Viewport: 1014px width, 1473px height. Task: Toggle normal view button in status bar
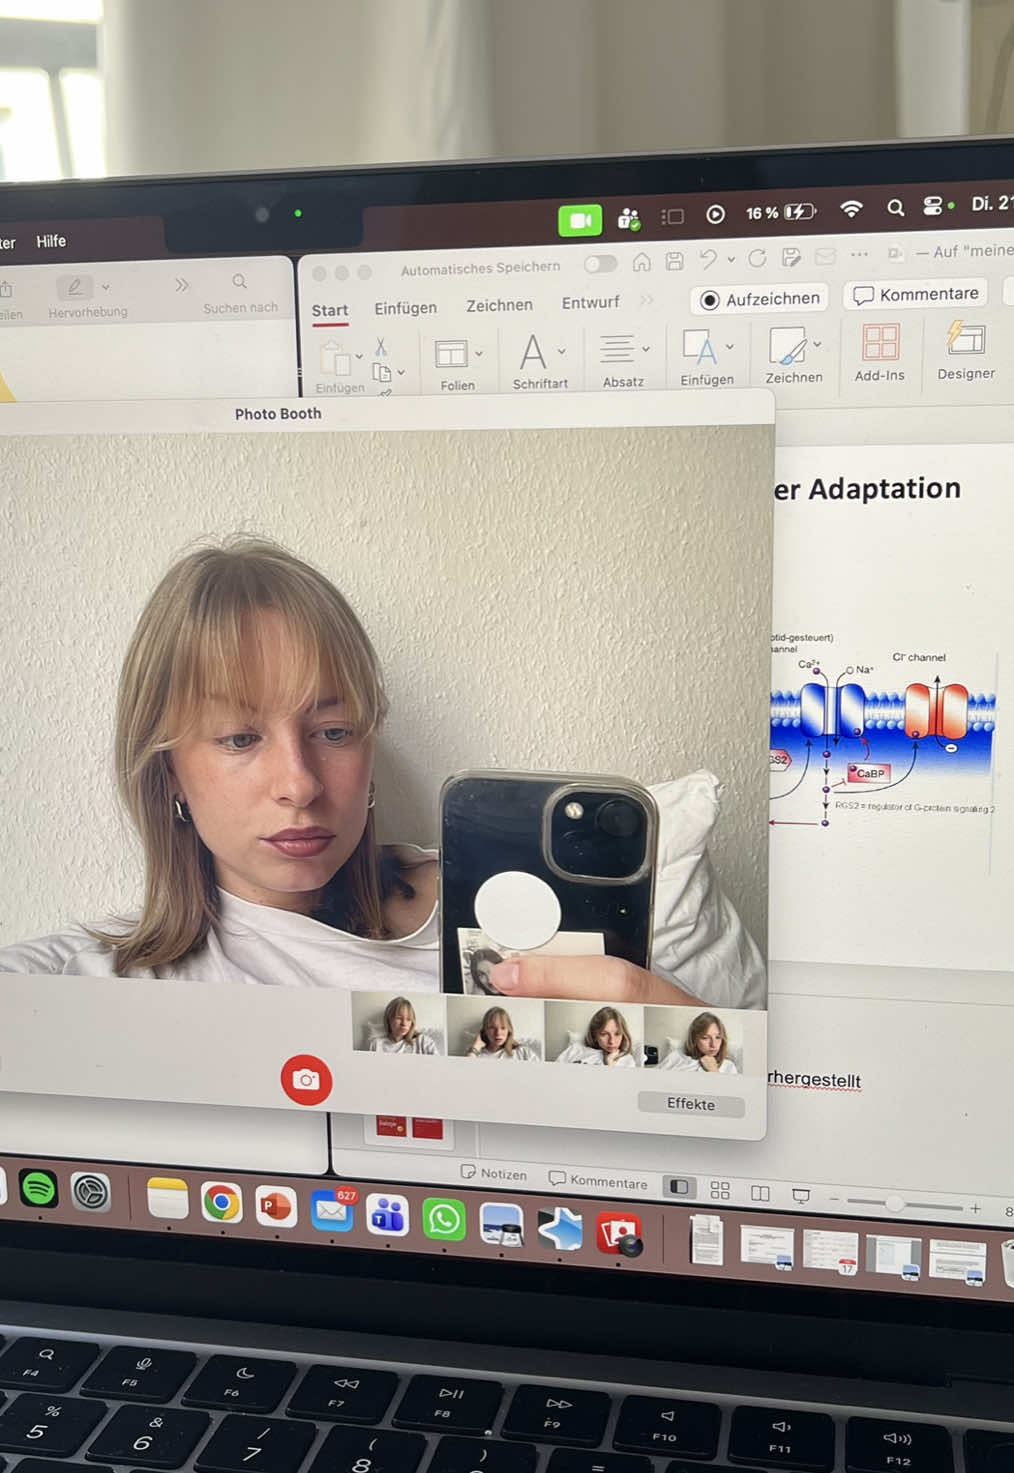pyautogui.click(x=680, y=1187)
